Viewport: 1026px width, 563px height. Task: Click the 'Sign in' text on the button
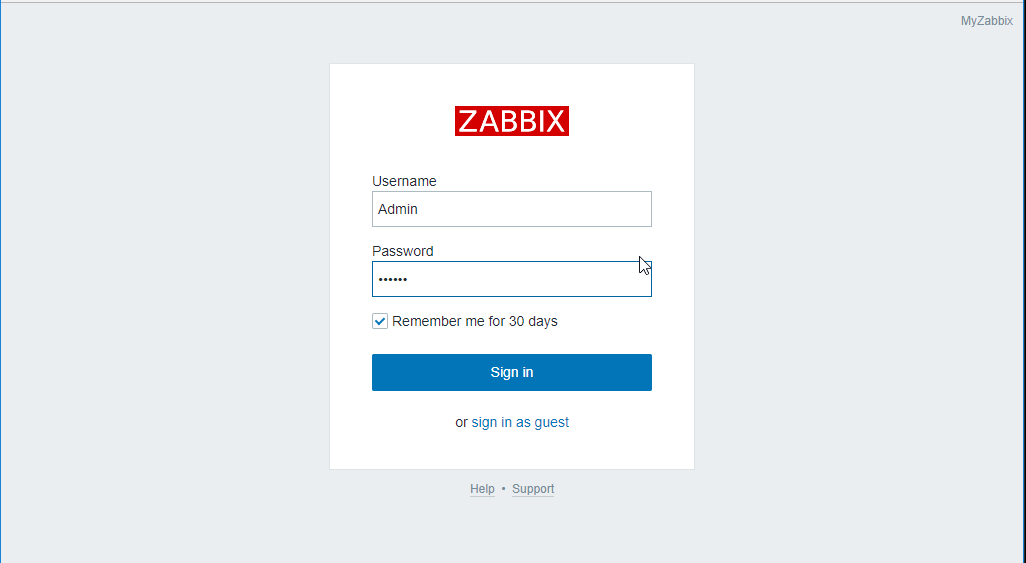(512, 372)
